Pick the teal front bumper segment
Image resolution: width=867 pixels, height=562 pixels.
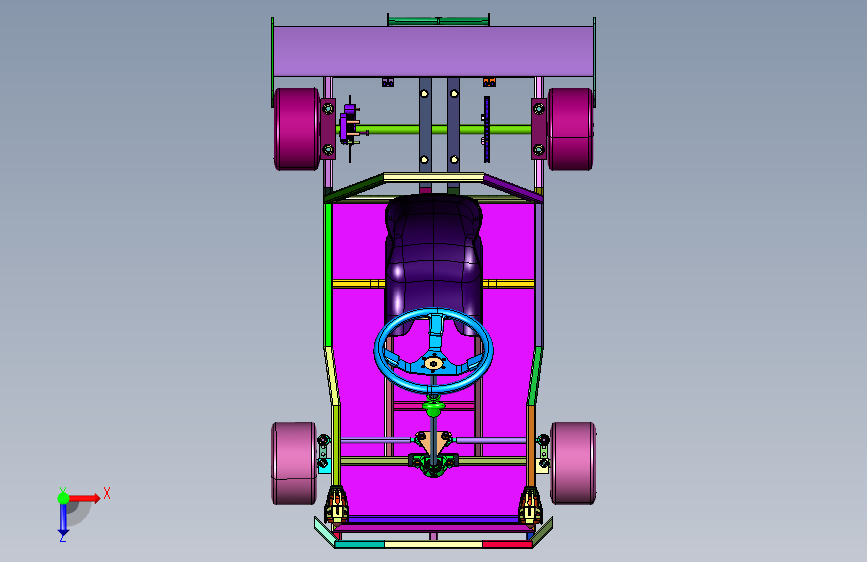tap(359, 545)
